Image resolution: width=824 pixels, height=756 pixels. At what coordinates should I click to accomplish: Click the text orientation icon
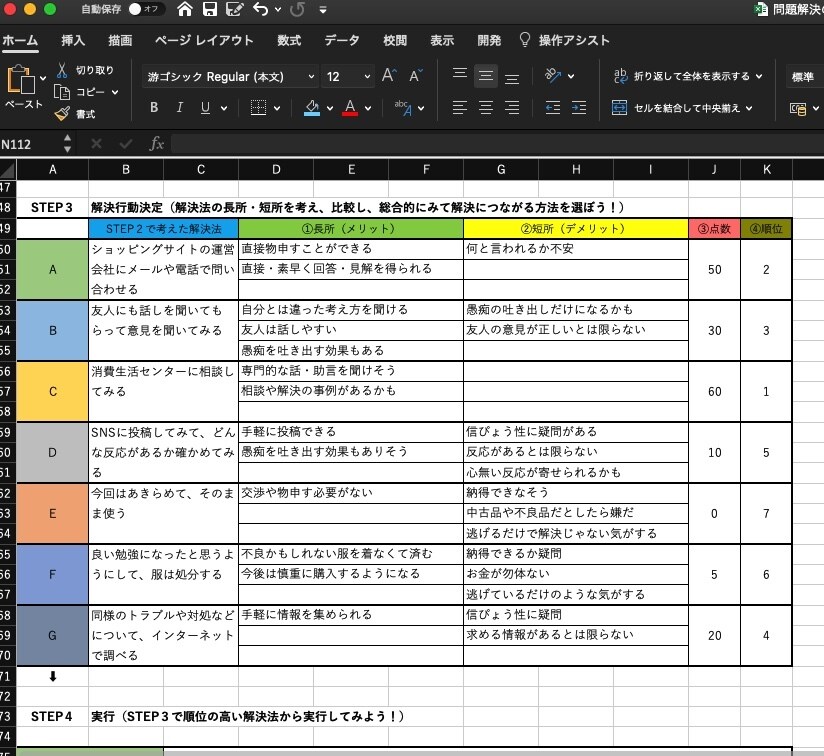tap(553, 76)
